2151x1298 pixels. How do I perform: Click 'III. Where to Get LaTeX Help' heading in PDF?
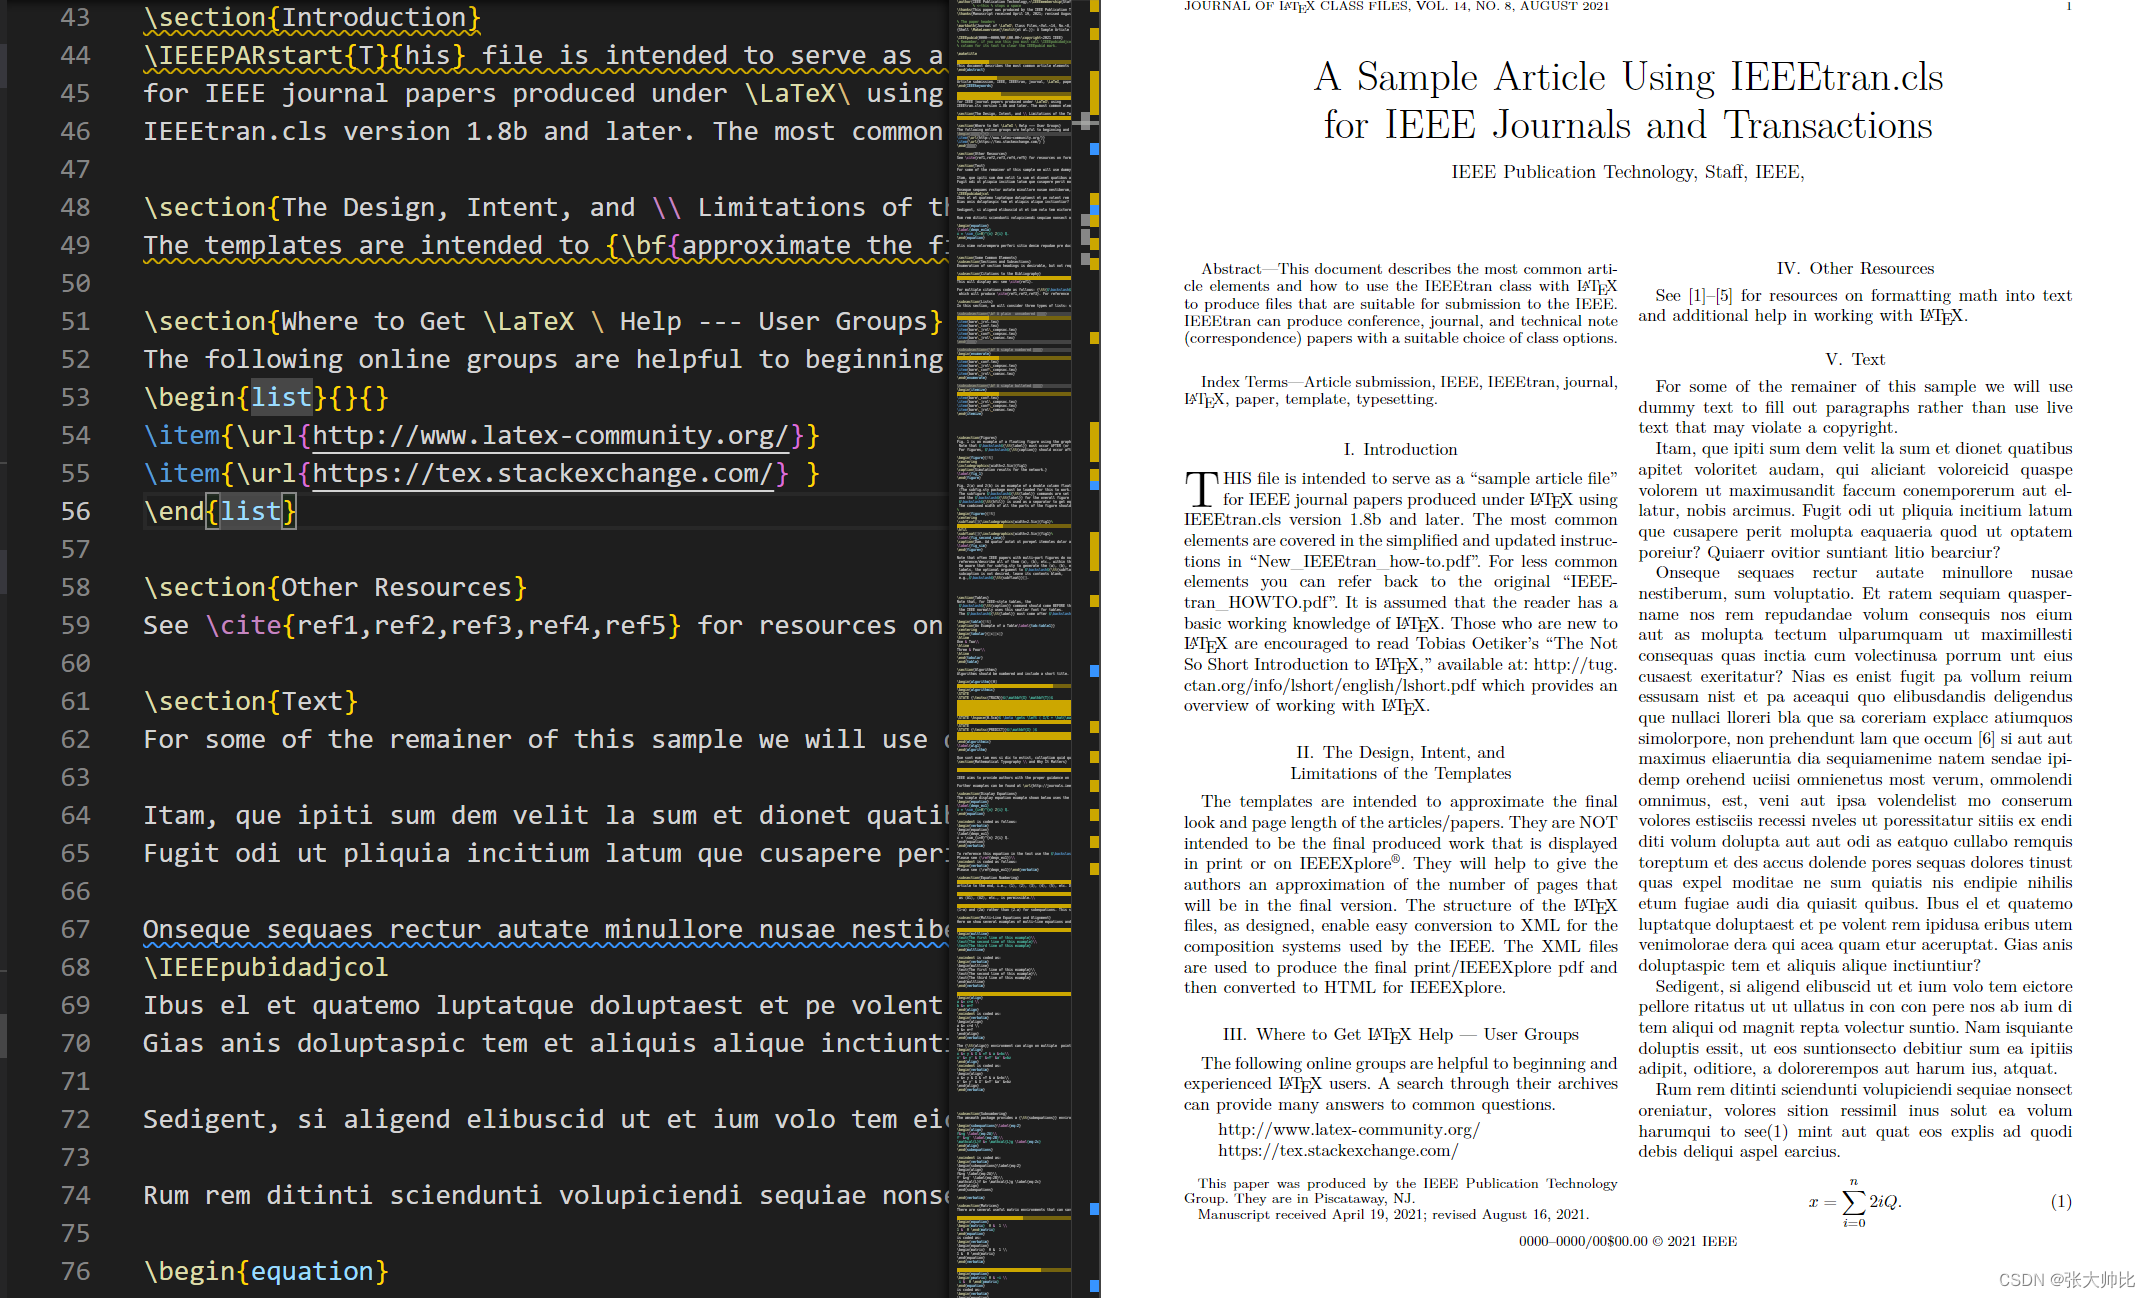[x=1400, y=1034]
